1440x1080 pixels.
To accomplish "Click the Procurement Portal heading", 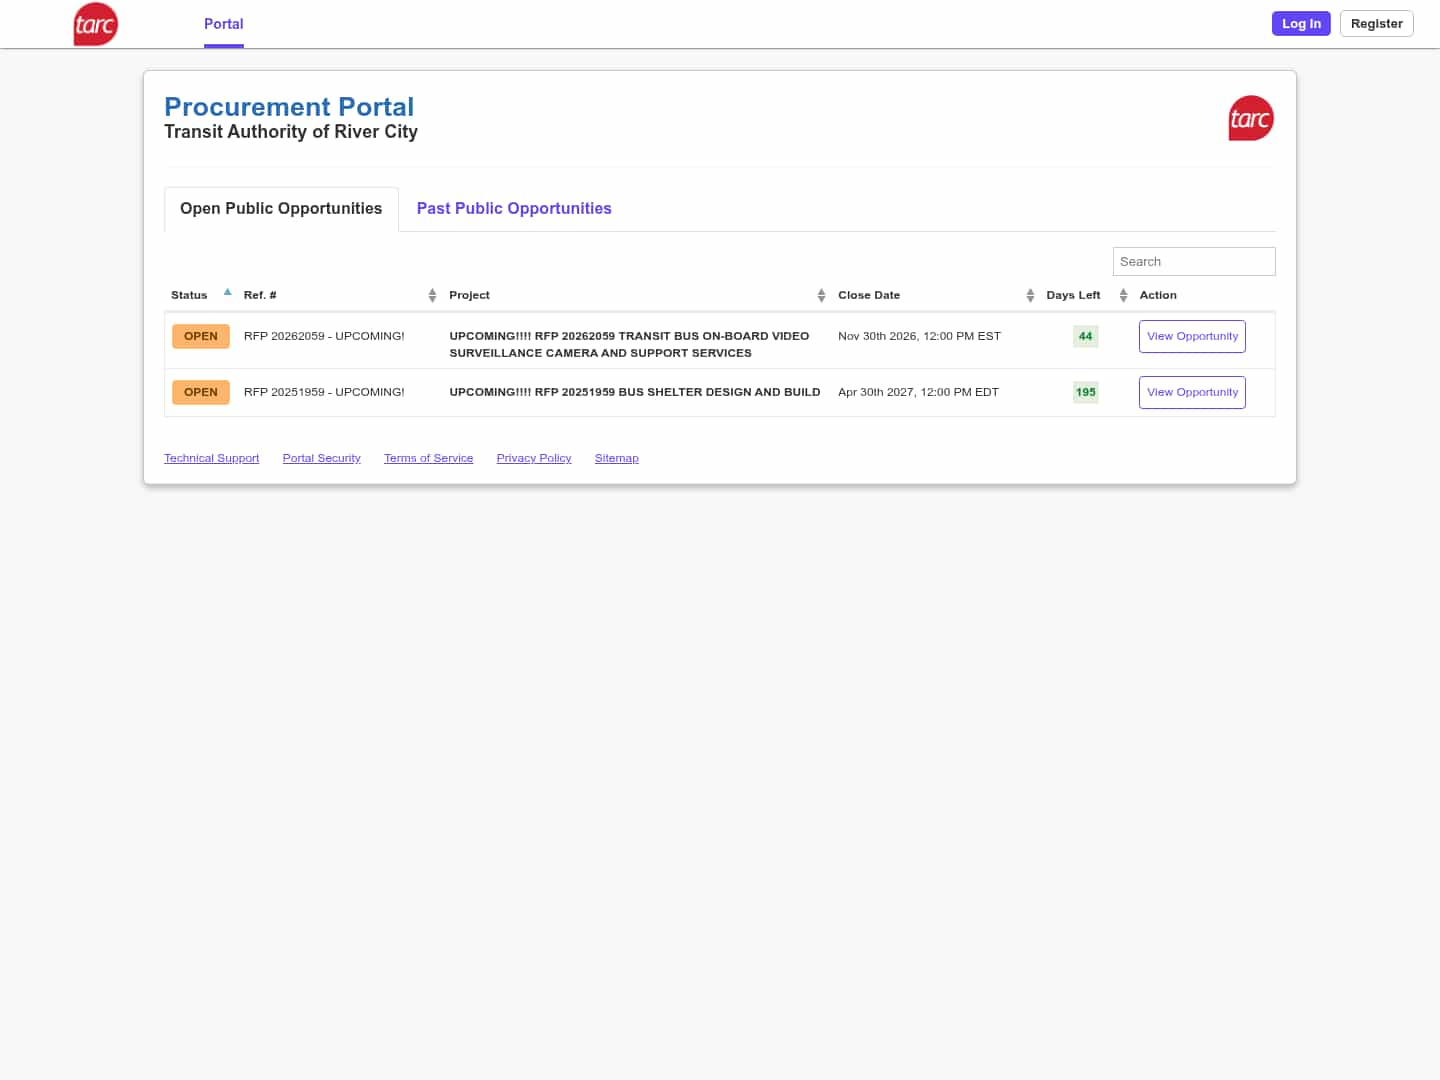I will click(289, 107).
